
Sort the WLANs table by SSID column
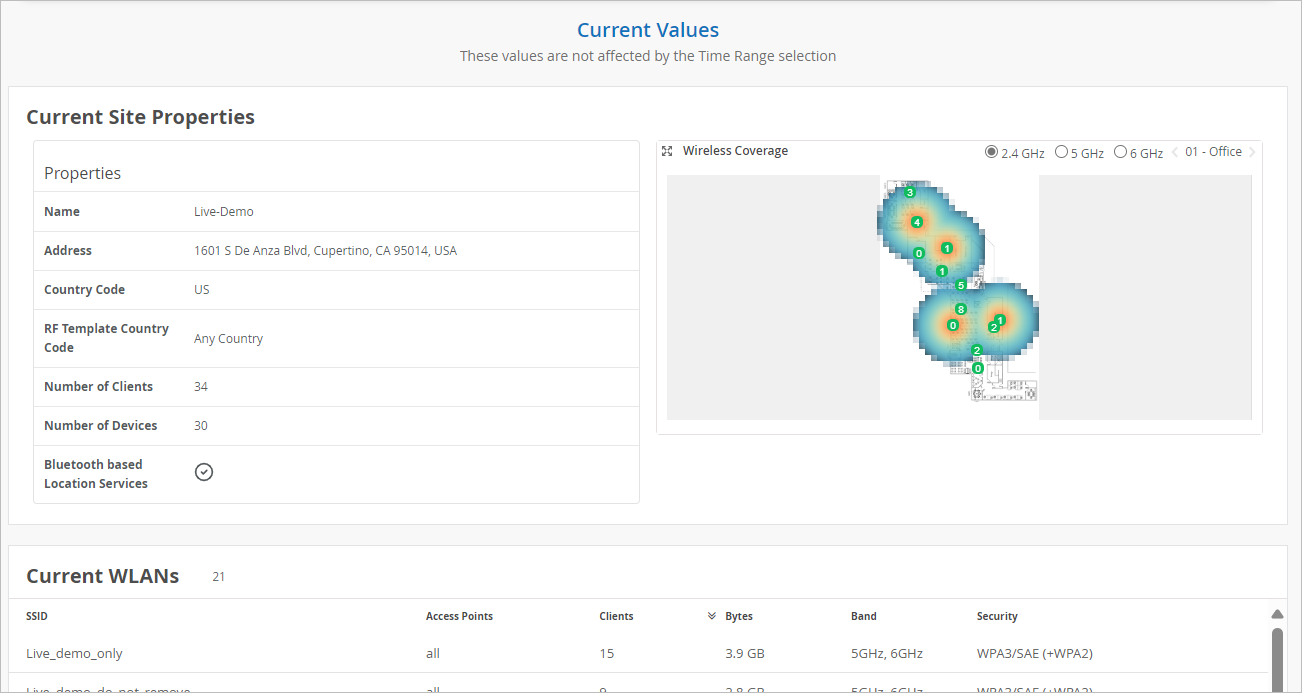[x=37, y=616]
